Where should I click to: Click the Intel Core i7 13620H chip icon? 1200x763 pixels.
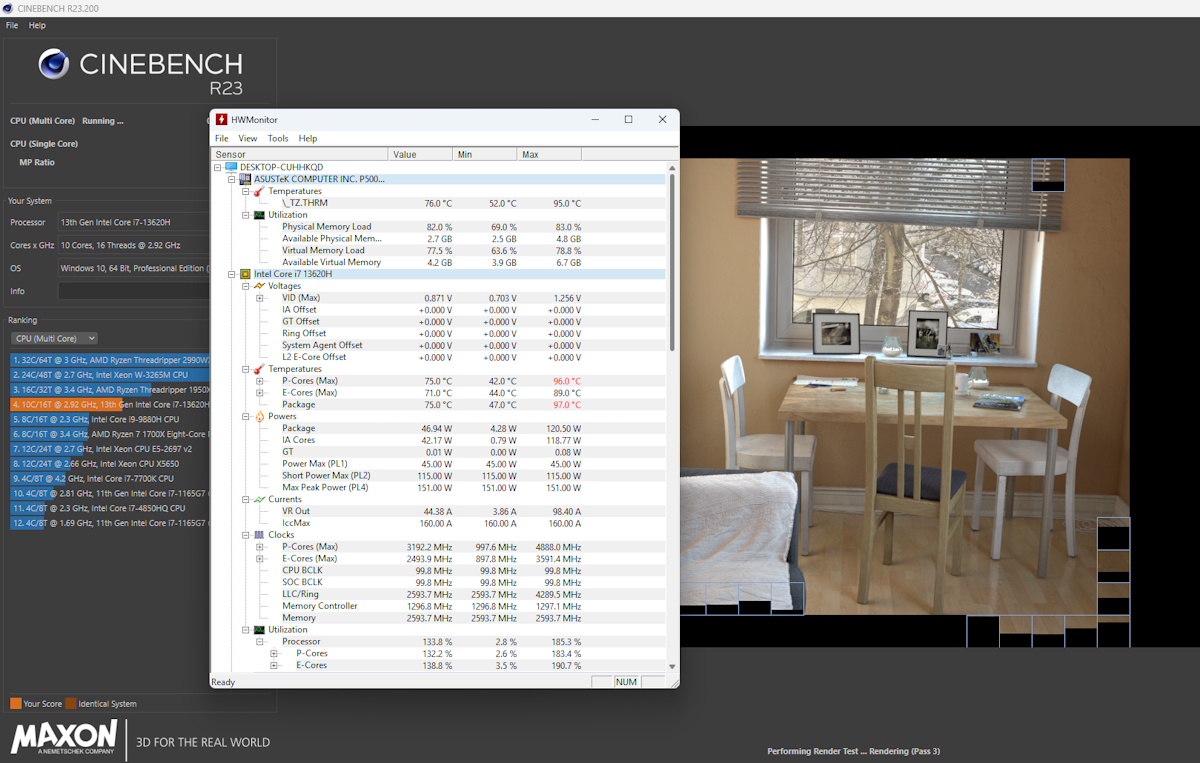point(245,273)
